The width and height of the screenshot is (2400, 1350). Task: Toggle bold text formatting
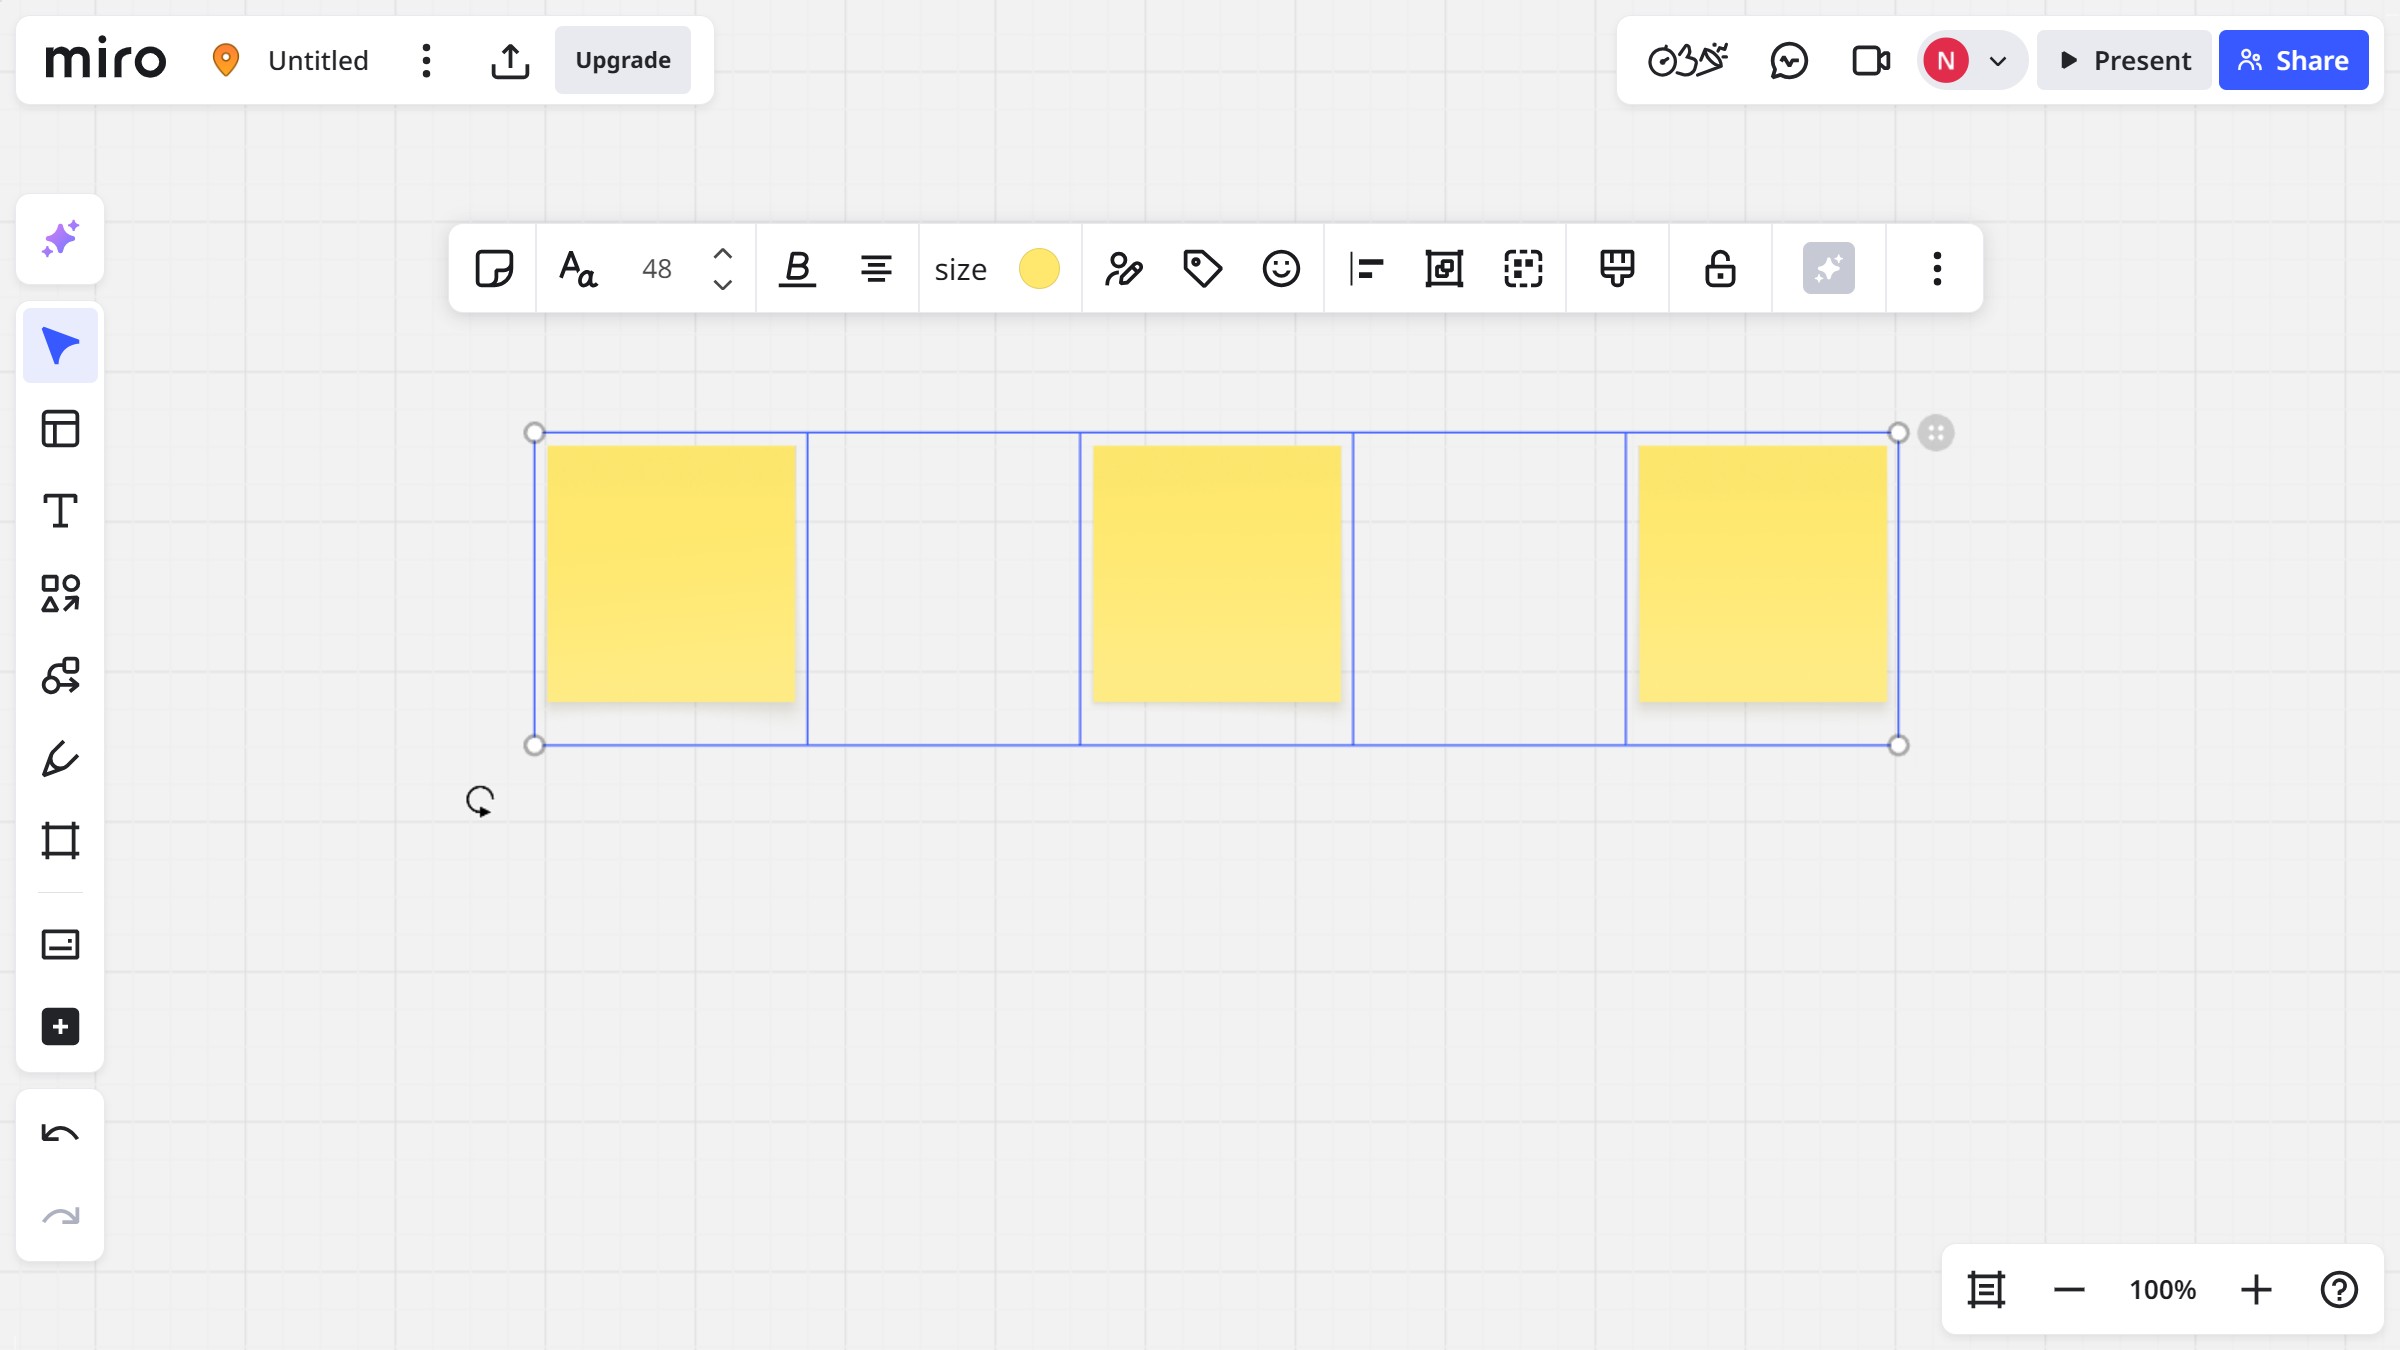tap(797, 268)
